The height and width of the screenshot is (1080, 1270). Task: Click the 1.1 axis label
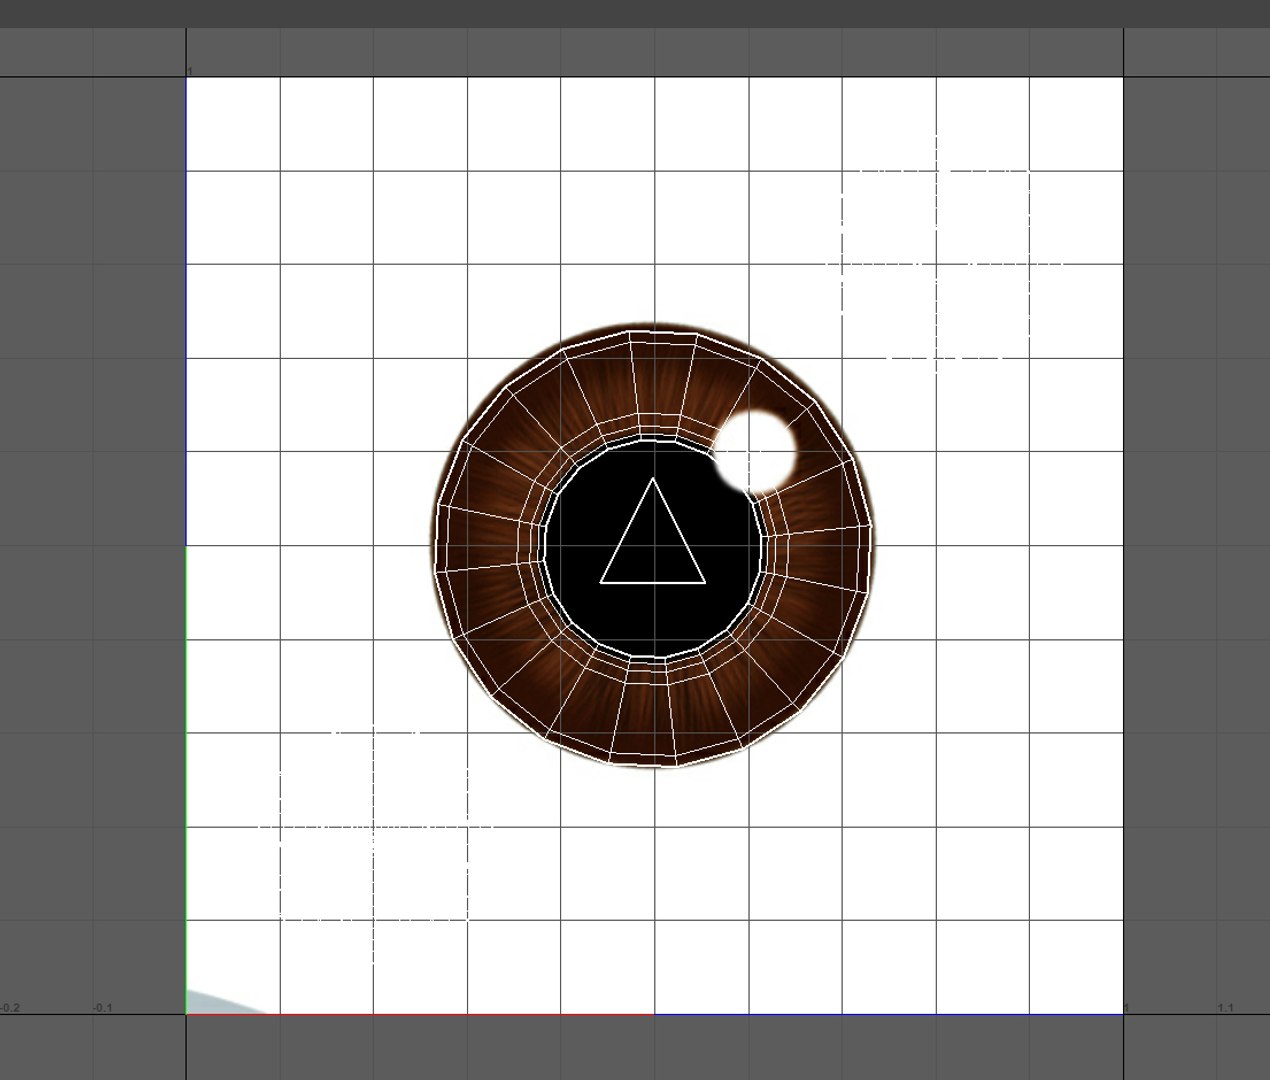[x=1225, y=1008]
